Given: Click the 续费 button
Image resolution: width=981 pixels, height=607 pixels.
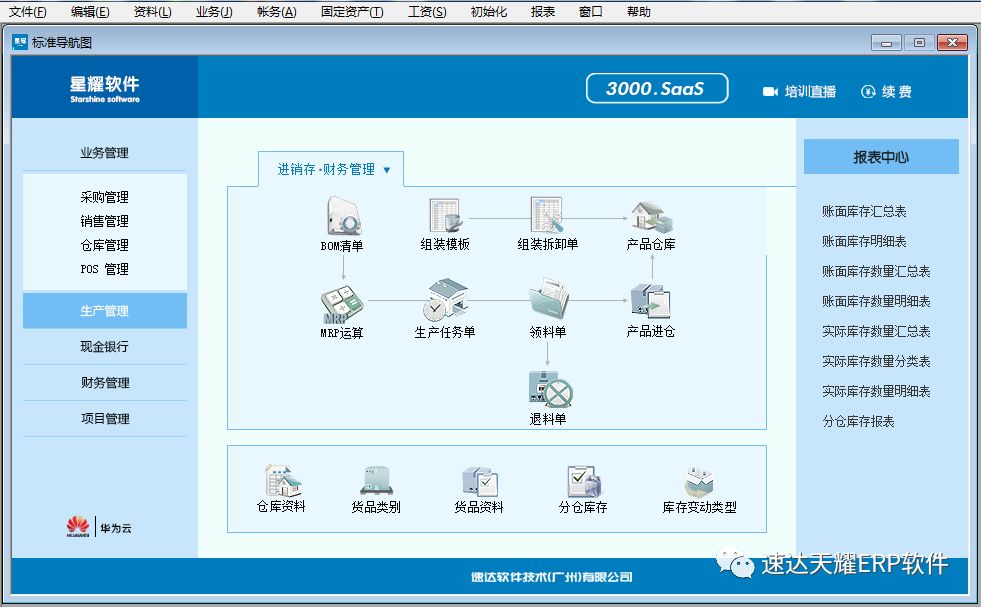Looking at the screenshot, I should (x=886, y=91).
